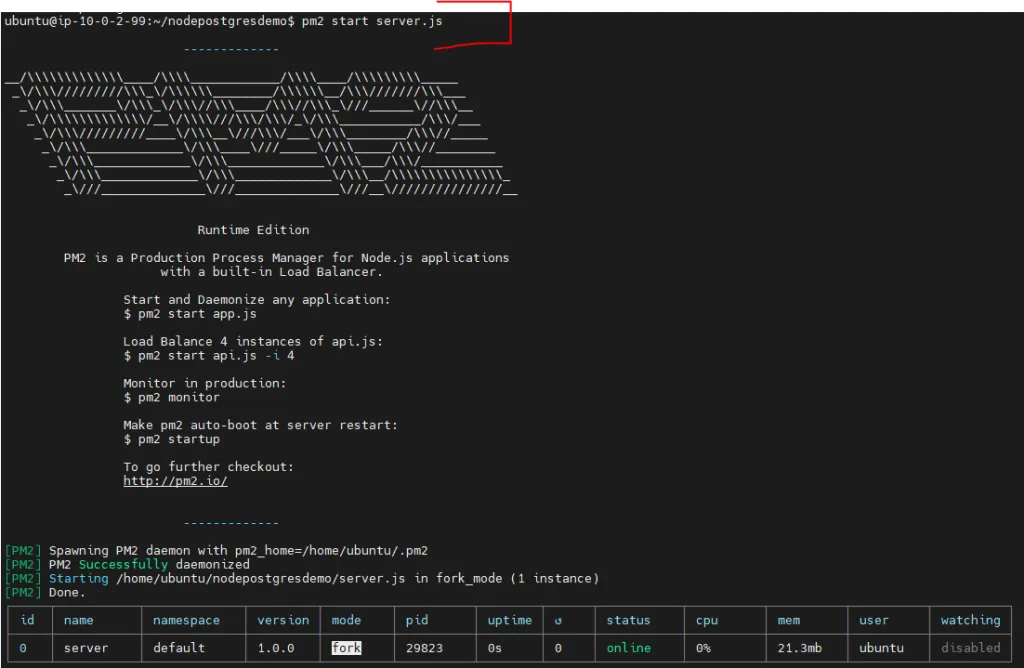Click the 'disabled' watching cell
The height and width of the screenshot is (668, 1024).
click(x=970, y=648)
